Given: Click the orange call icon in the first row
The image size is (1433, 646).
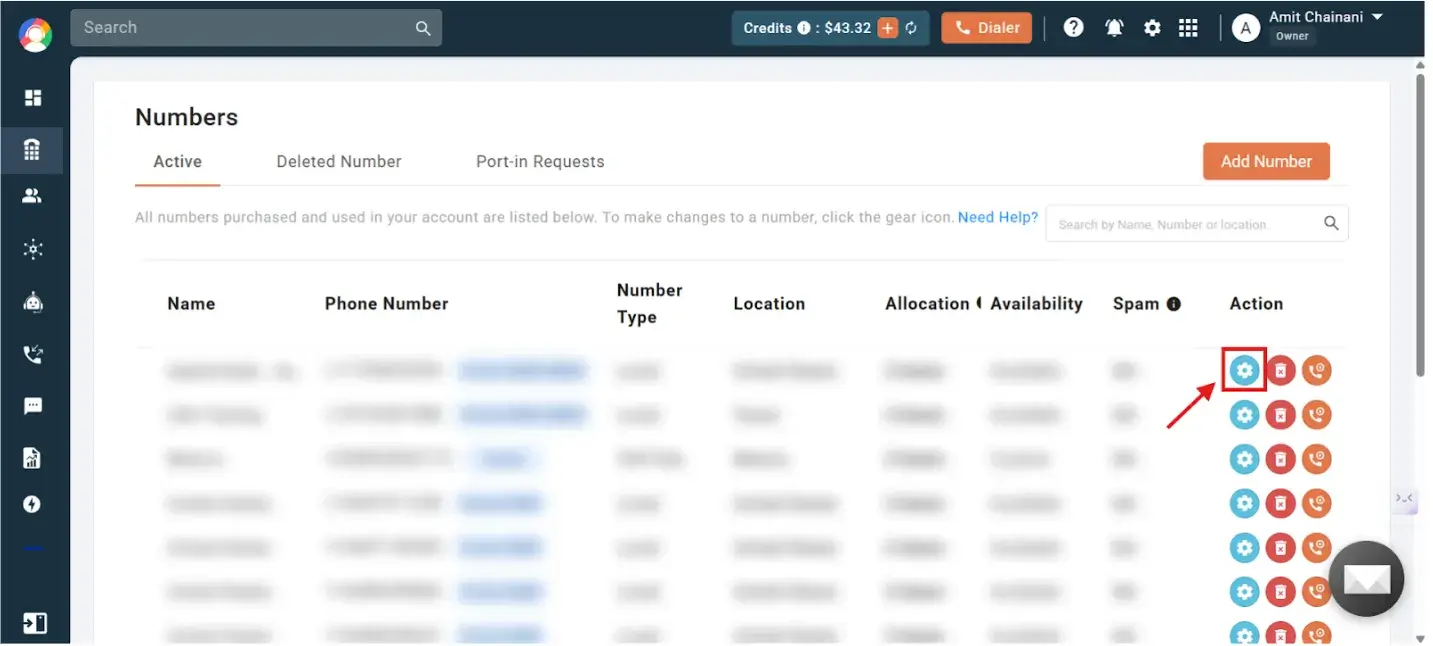Looking at the screenshot, I should 1316,371.
